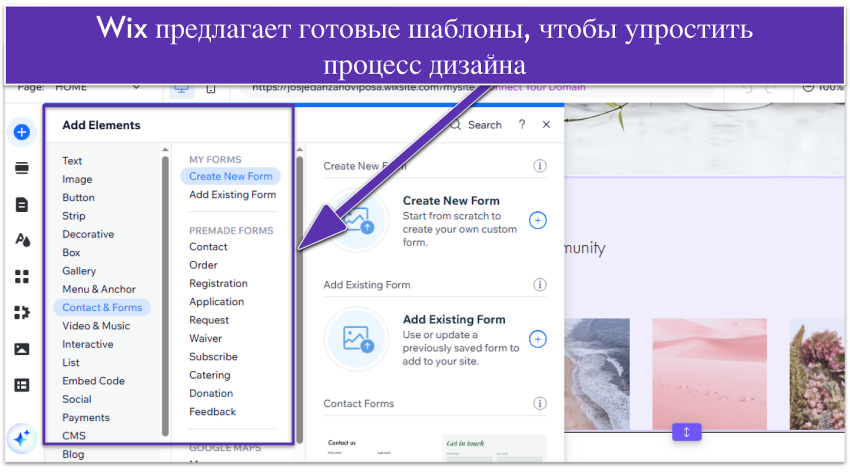Image resolution: width=850 pixels, height=472 pixels.
Task: Open the Page HOME dropdown
Action: [79, 87]
